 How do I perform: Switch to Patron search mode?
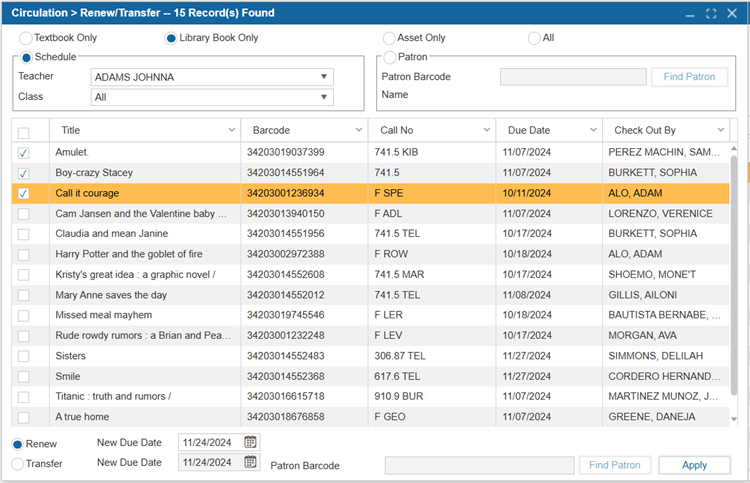(389, 57)
